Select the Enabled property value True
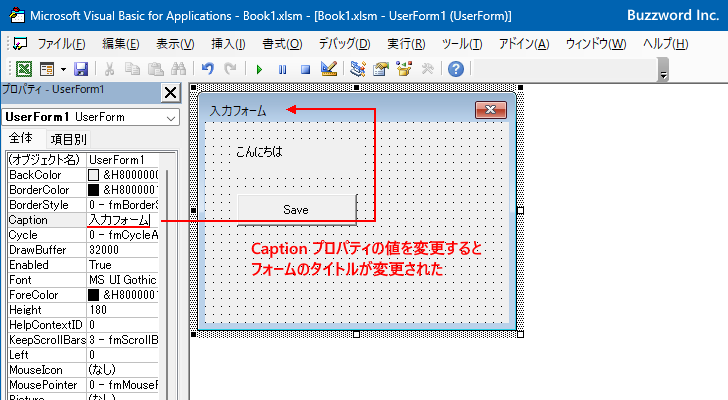Viewport: 728px width, 400px height. pyautogui.click(x=123, y=265)
